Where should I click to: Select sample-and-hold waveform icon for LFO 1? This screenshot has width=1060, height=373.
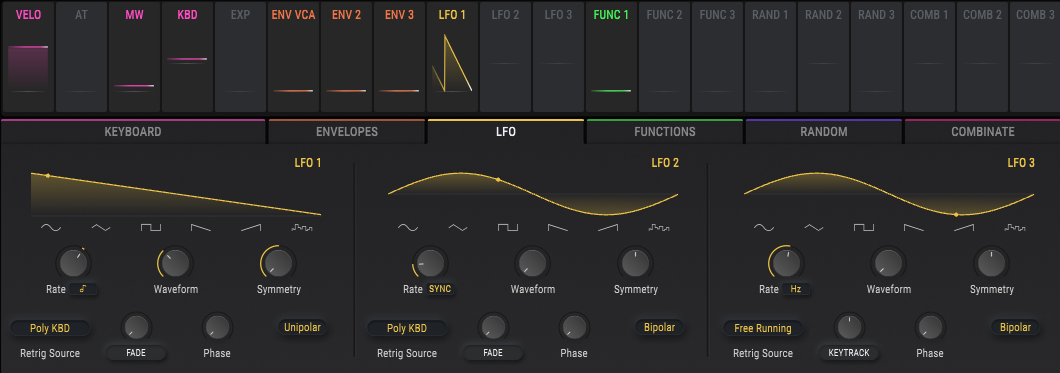pyautogui.click(x=302, y=228)
